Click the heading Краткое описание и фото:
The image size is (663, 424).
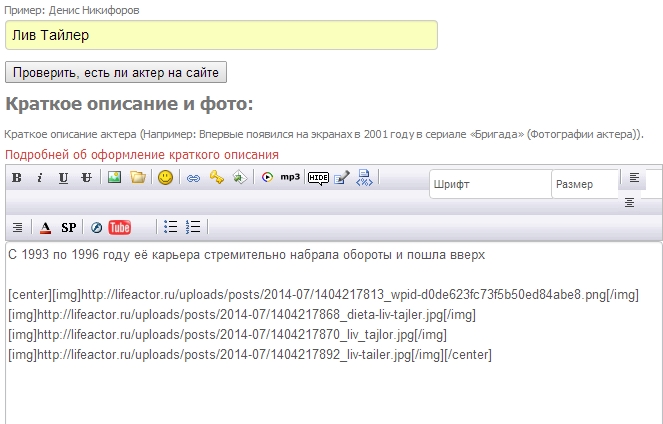(x=129, y=104)
